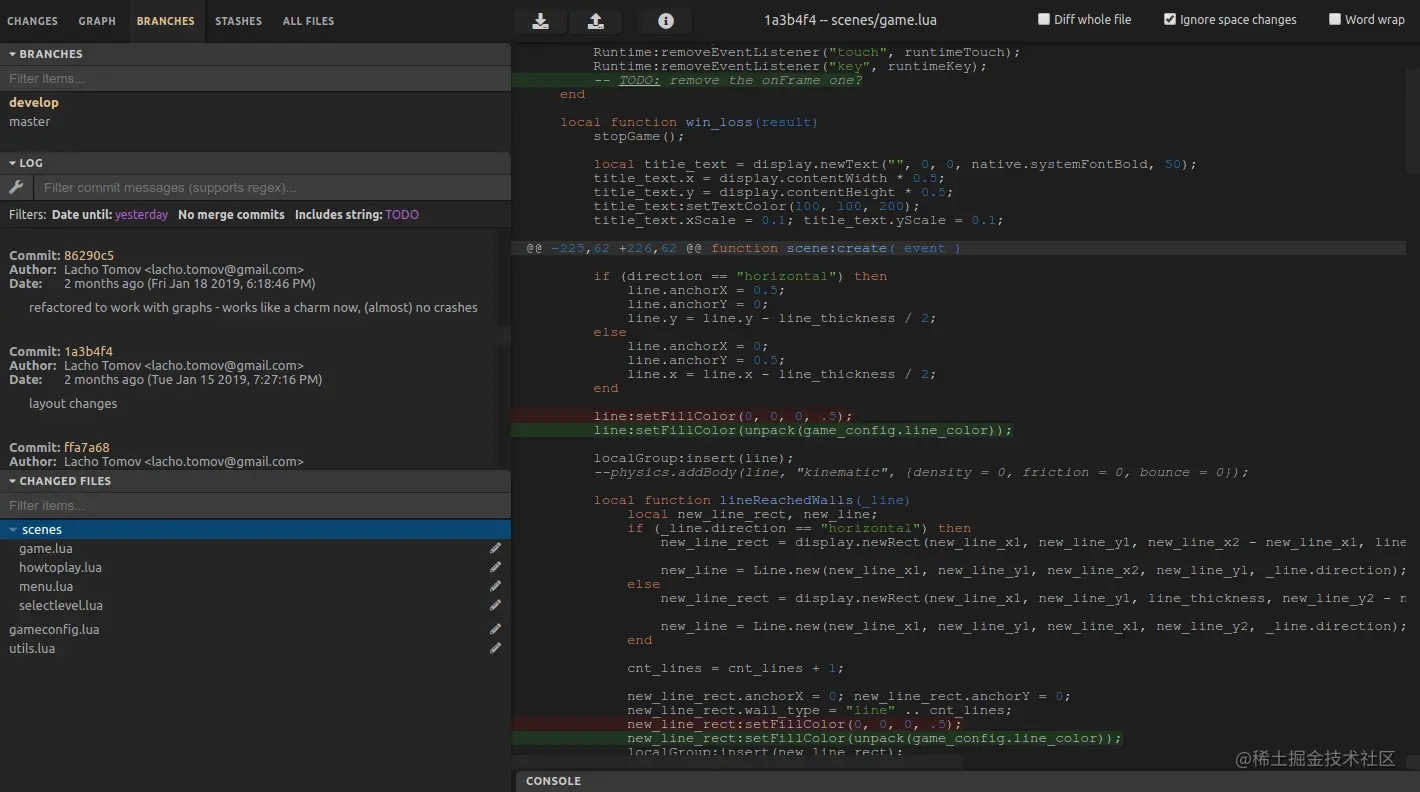Open the Stashes tab
The image size is (1420, 792).
tap(238, 21)
